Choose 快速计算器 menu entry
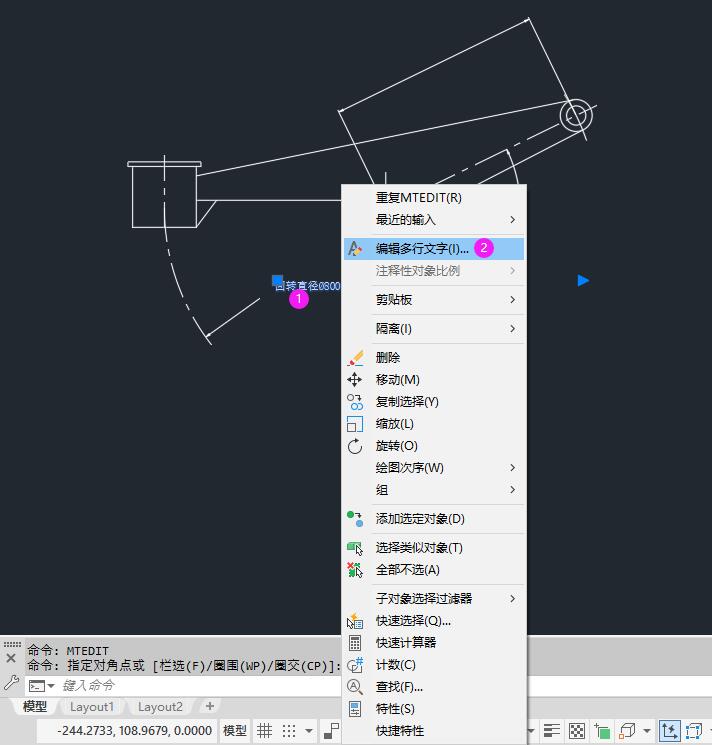Screen dimensions: 712x745 (x=434, y=643)
